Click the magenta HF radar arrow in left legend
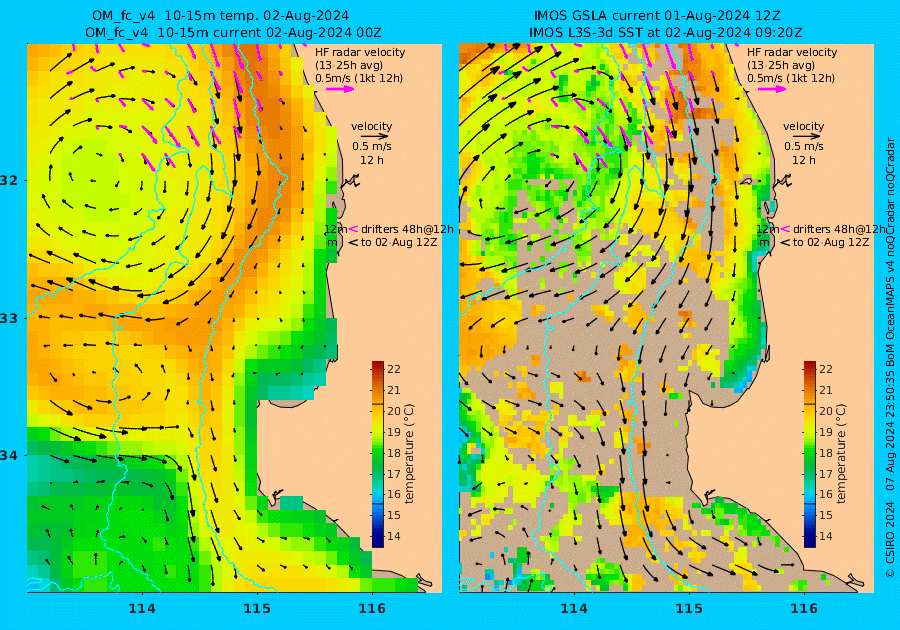 click(x=340, y=89)
